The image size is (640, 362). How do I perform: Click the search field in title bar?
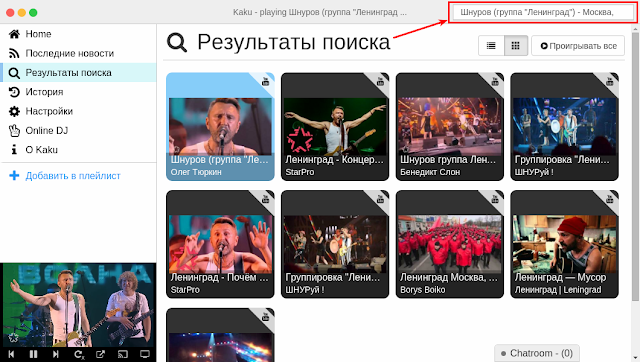point(542,12)
